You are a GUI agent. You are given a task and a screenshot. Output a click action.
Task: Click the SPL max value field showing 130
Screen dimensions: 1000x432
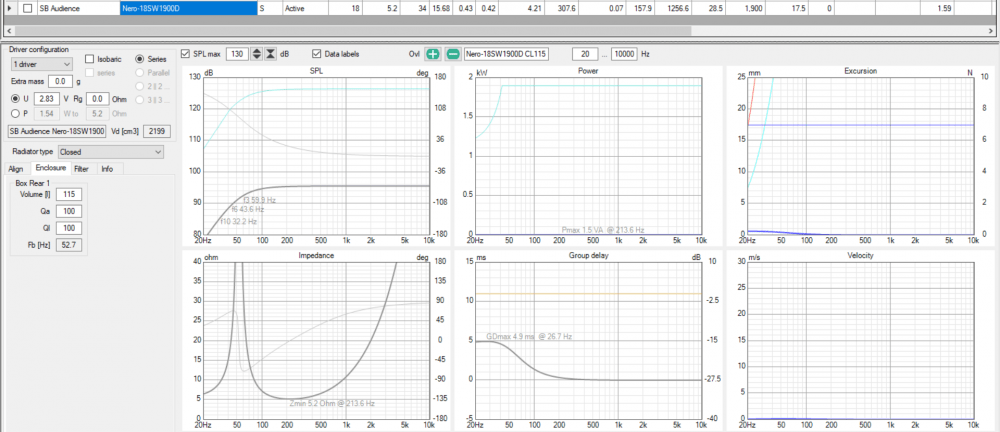click(x=238, y=54)
